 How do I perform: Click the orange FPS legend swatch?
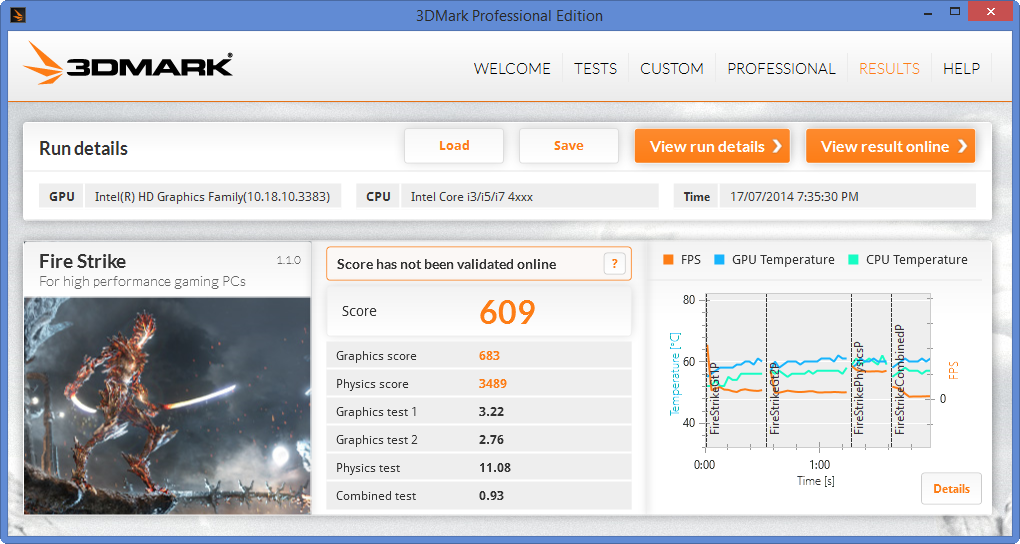pyautogui.click(x=668, y=260)
